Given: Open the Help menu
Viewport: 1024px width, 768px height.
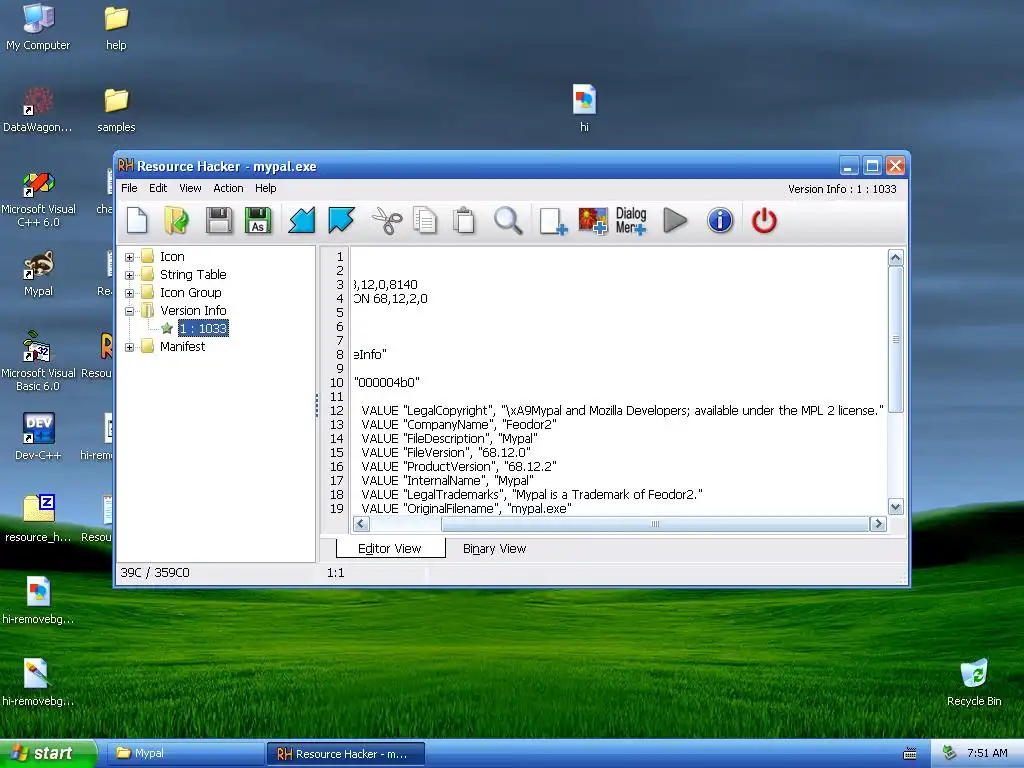Looking at the screenshot, I should pyautogui.click(x=266, y=188).
